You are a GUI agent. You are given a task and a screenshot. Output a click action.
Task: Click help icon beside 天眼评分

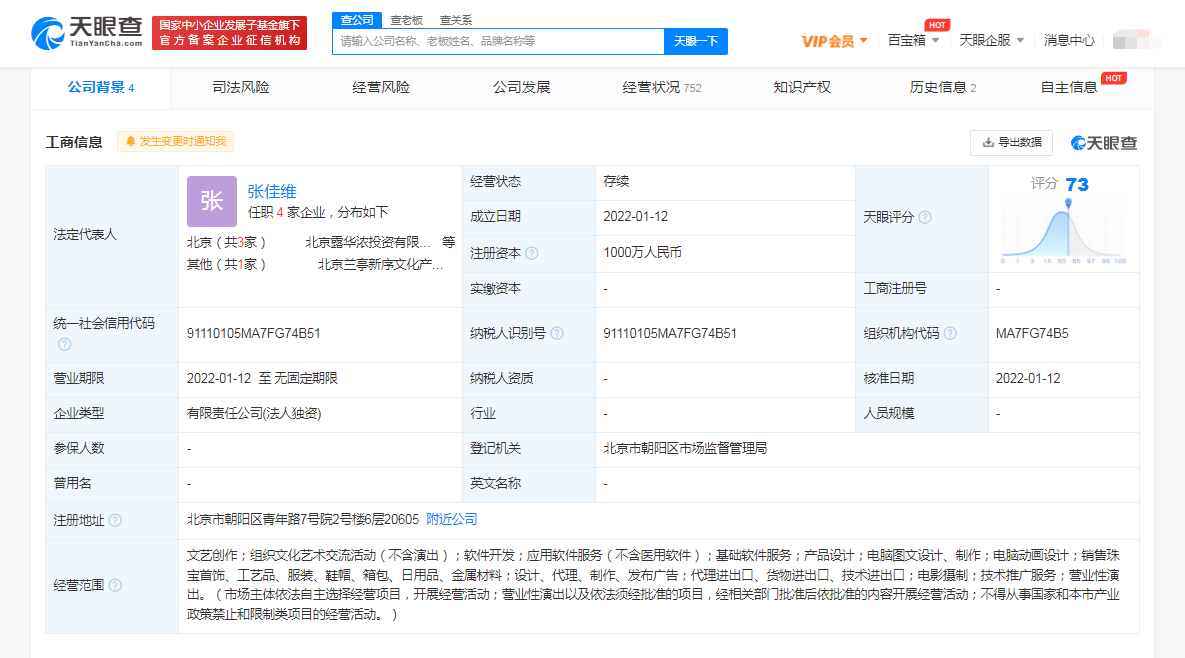pyautogui.click(x=925, y=218)
